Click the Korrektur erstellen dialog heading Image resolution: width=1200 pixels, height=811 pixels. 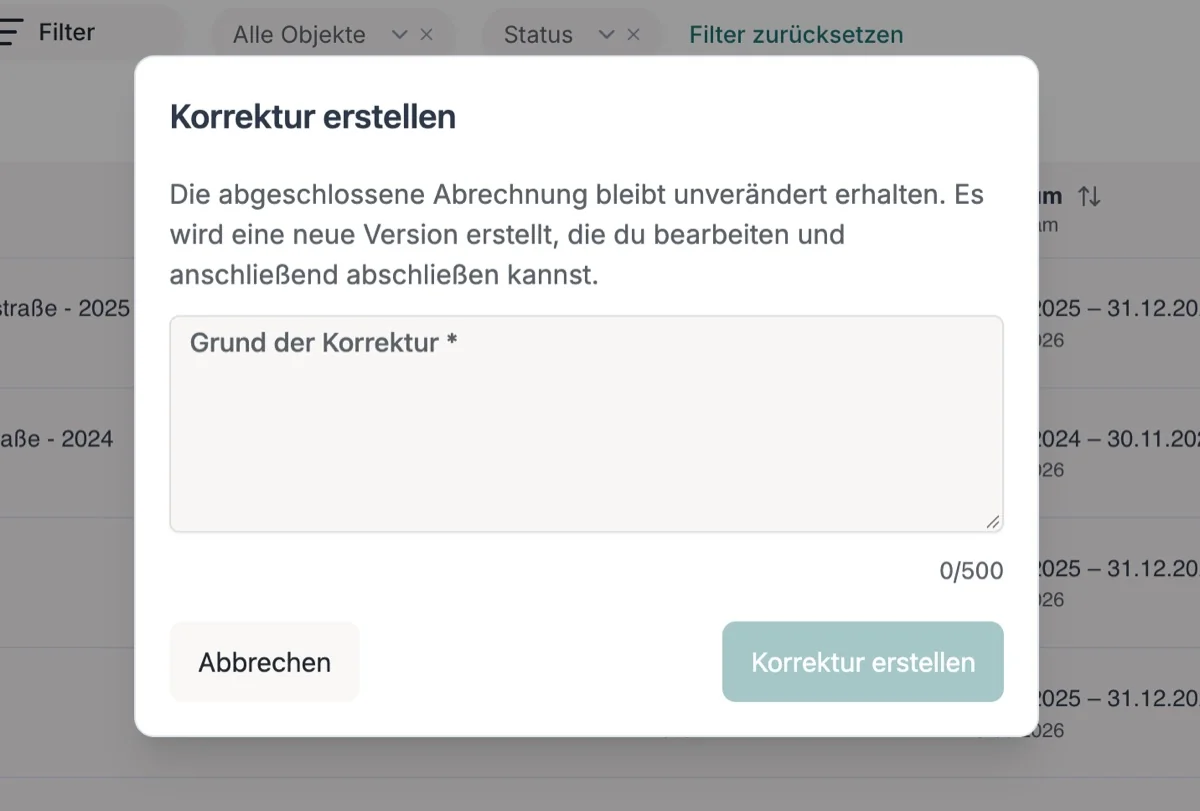click(x=313, y=117)
